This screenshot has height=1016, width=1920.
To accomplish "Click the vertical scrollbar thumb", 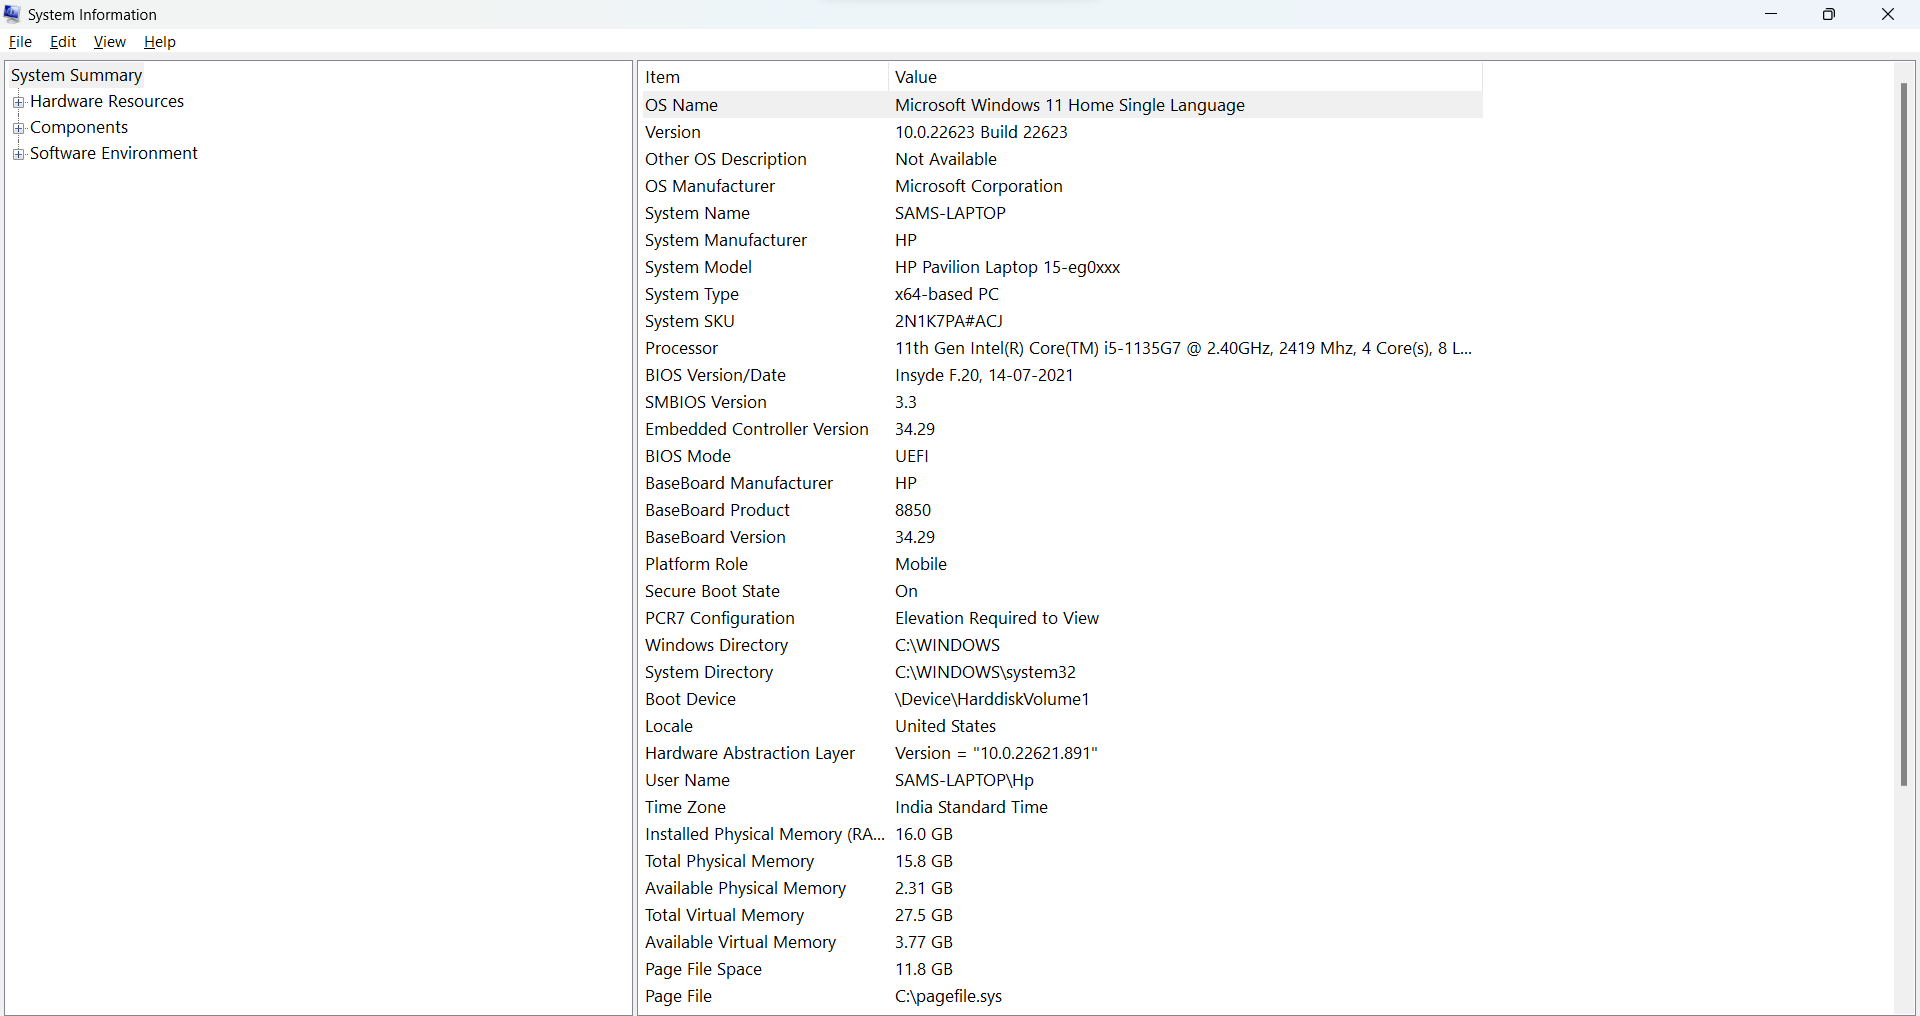I will coord(1904,430).
